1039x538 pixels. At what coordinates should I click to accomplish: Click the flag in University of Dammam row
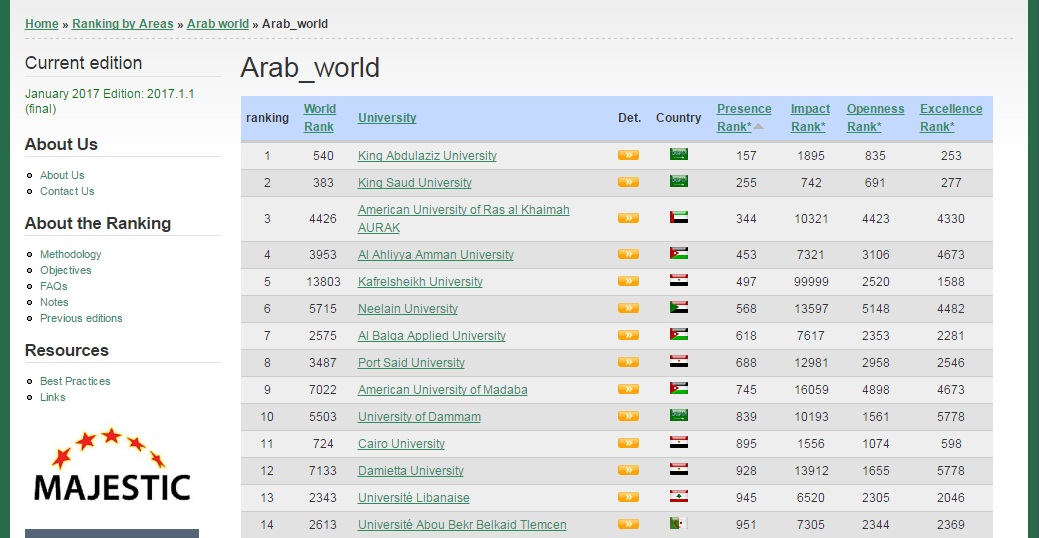(x=679, y=415)
